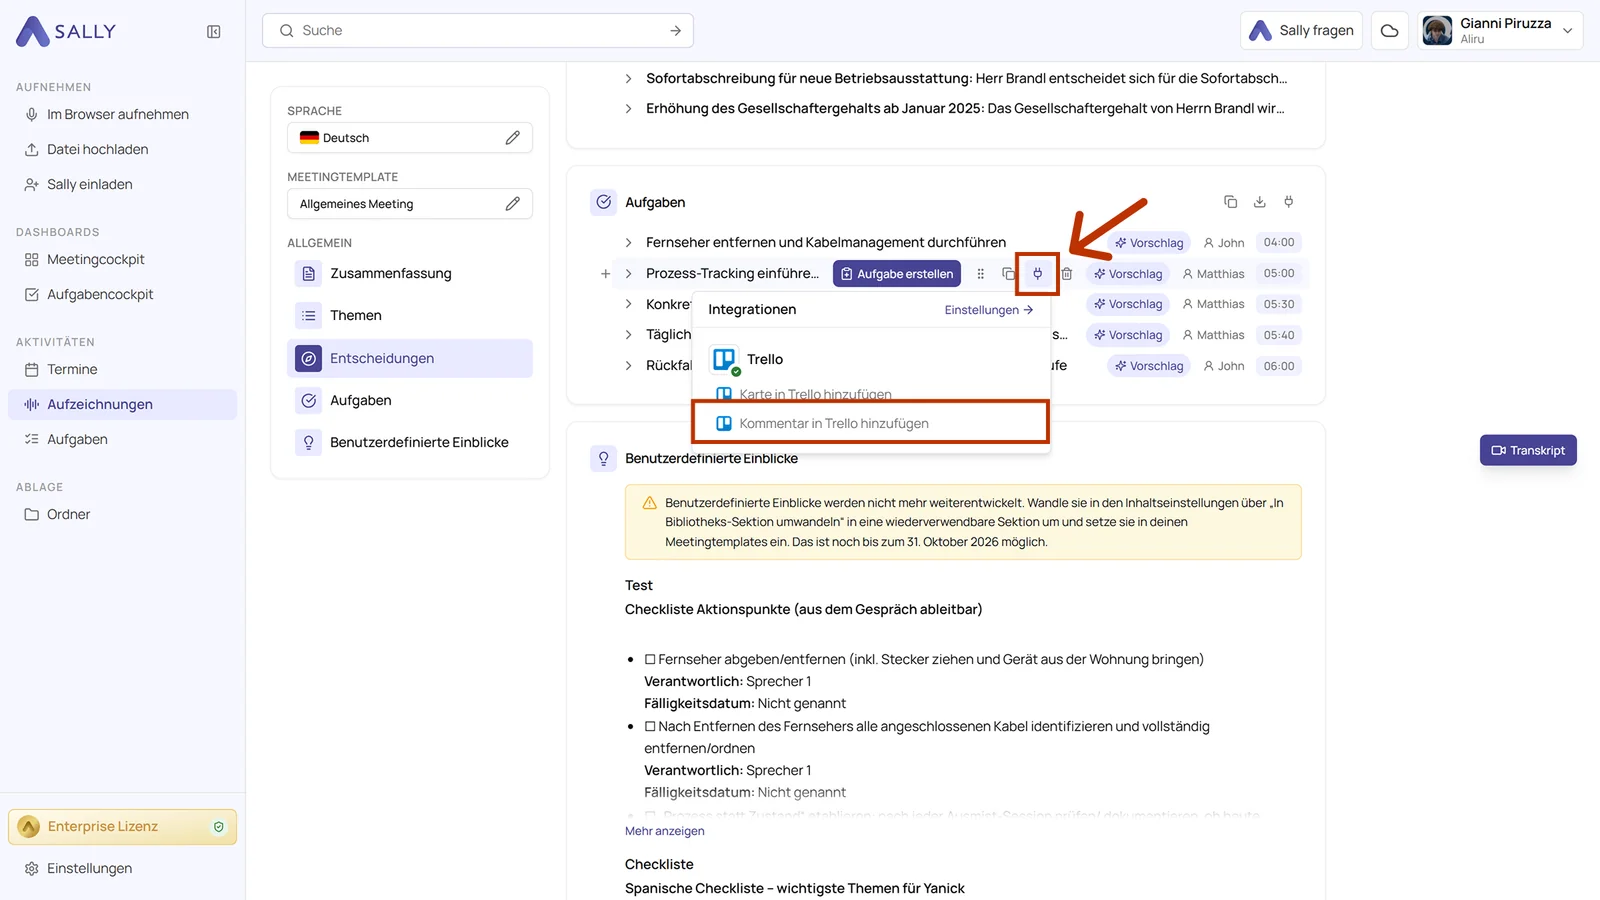Click timestamp 04:00 on Fernseher row
This screenshot has height=900, width=1600.
click(1279, 243)
